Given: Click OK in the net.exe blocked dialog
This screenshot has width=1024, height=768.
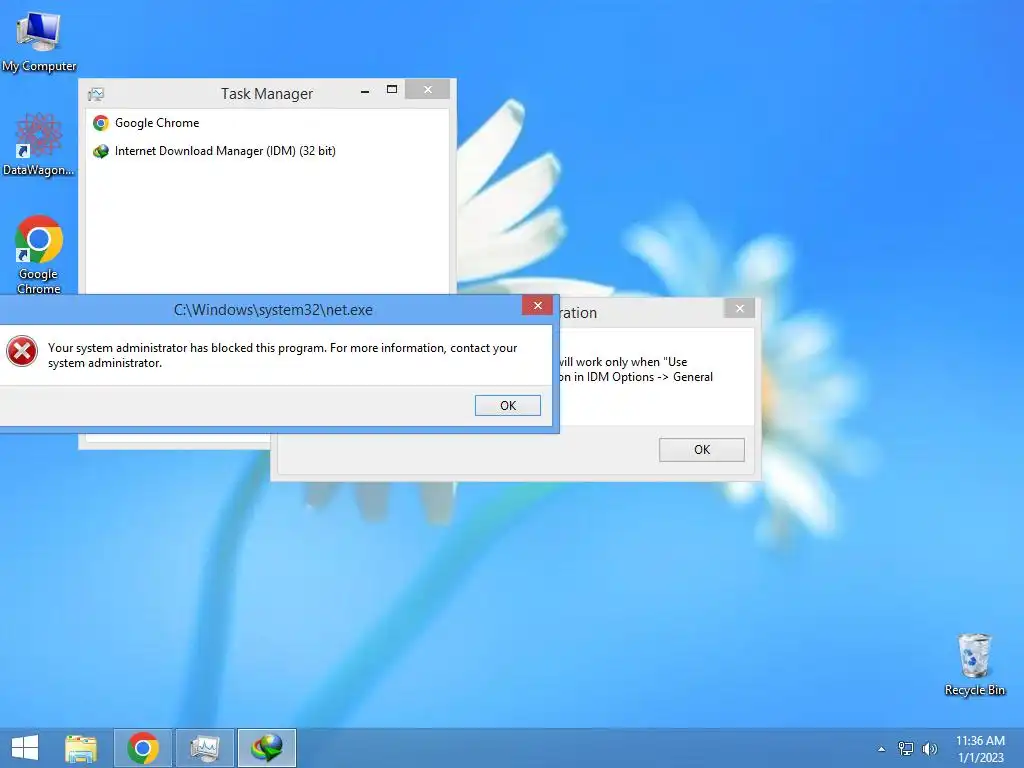Looking at the screenshot, I should pos(507,406).
